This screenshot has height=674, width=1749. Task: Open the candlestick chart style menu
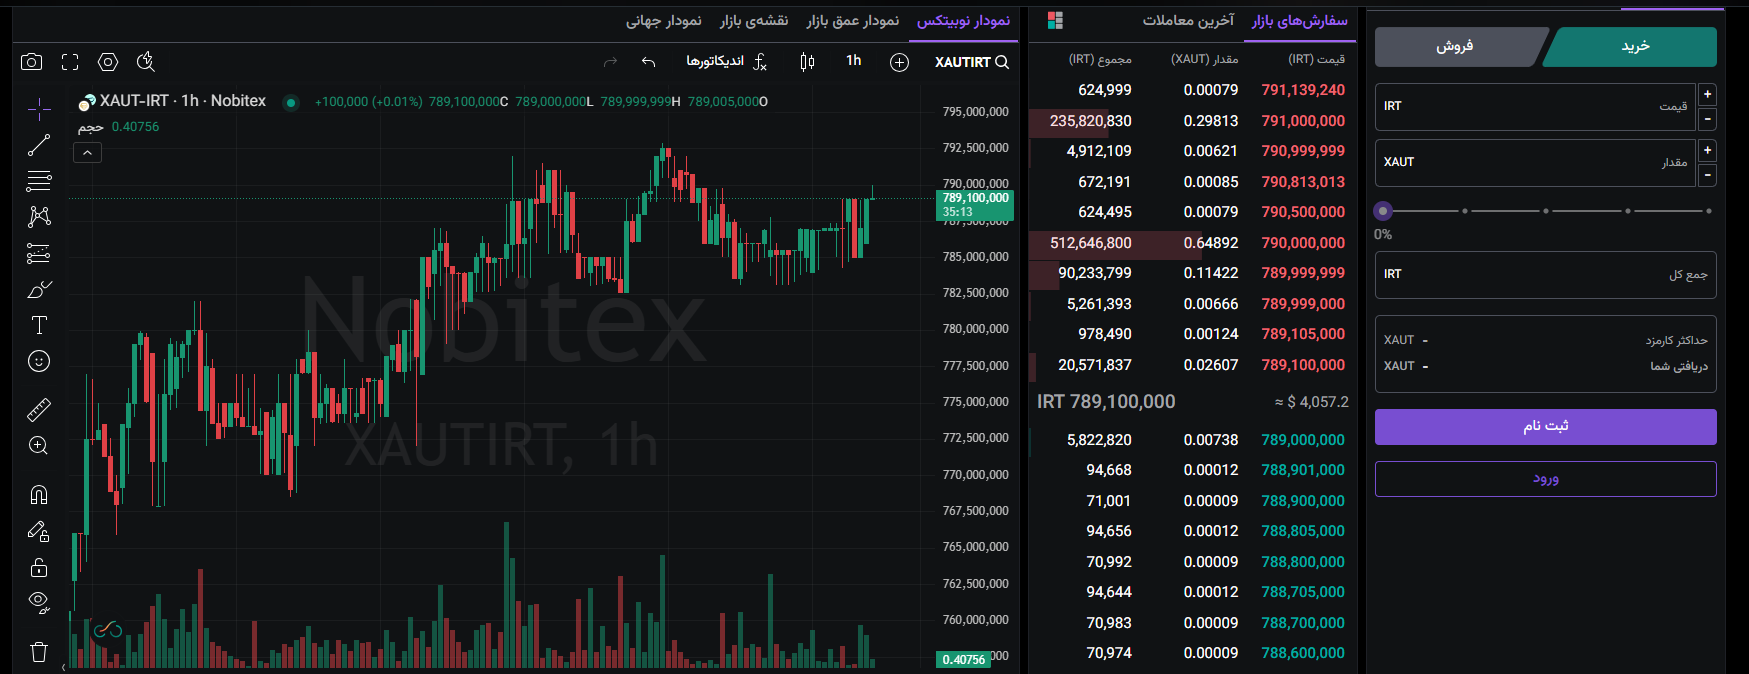click(807, 62)
